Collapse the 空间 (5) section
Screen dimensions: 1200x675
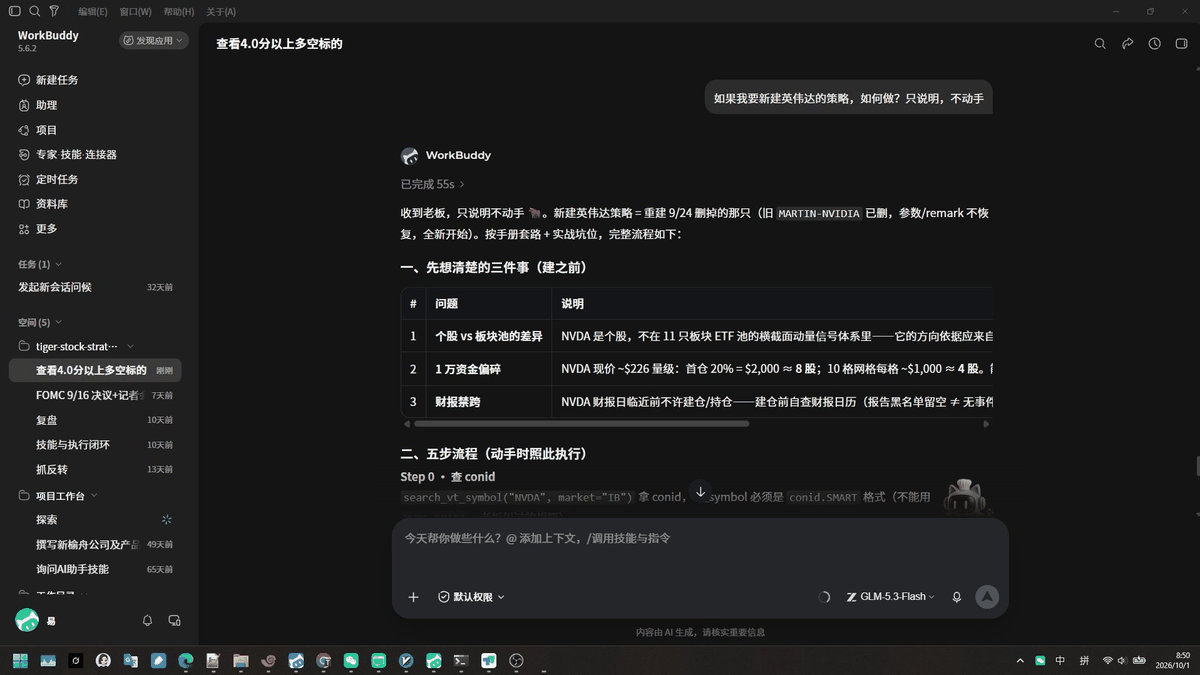[x=40, y=322]
